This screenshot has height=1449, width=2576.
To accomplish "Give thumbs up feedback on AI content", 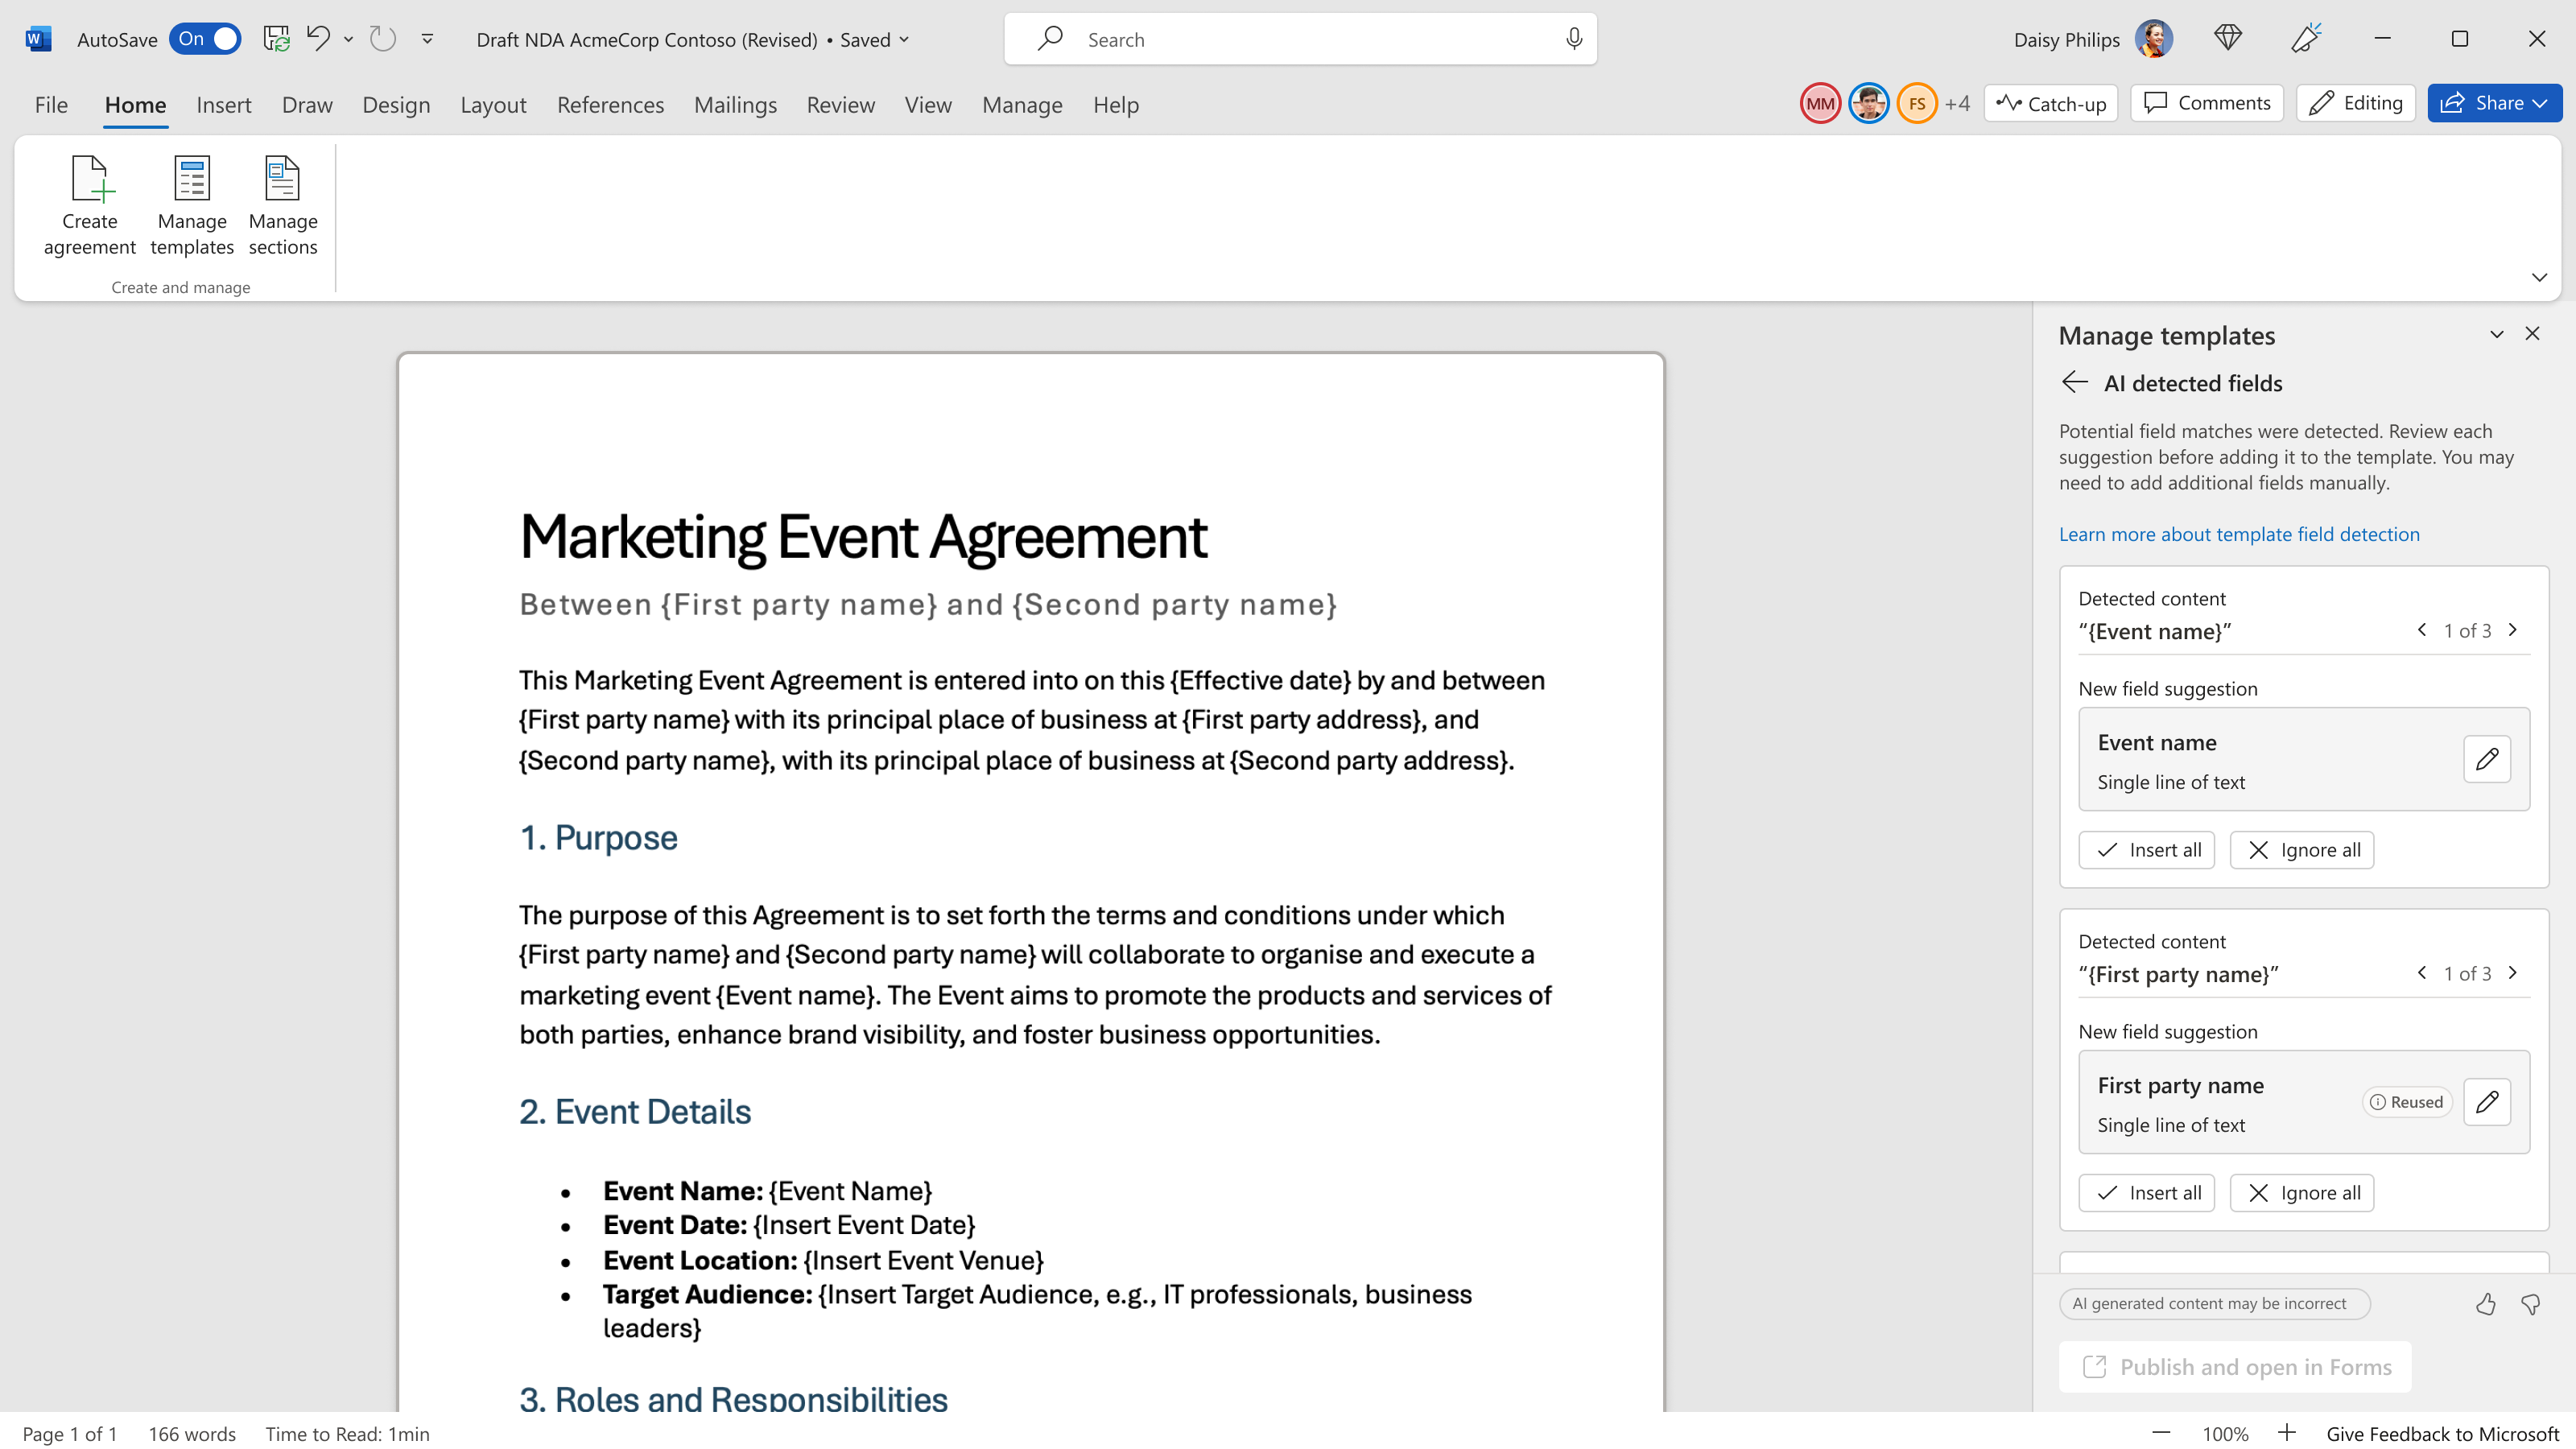I will click(2486, 1304).
